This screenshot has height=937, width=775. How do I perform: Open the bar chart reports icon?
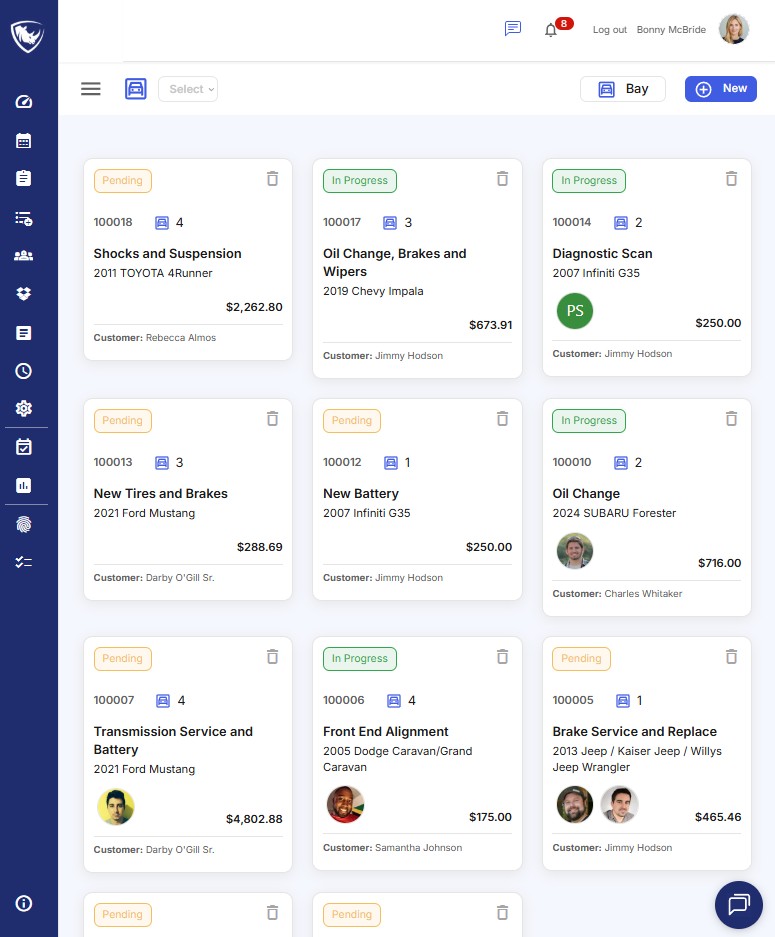[x=24, y=485]
